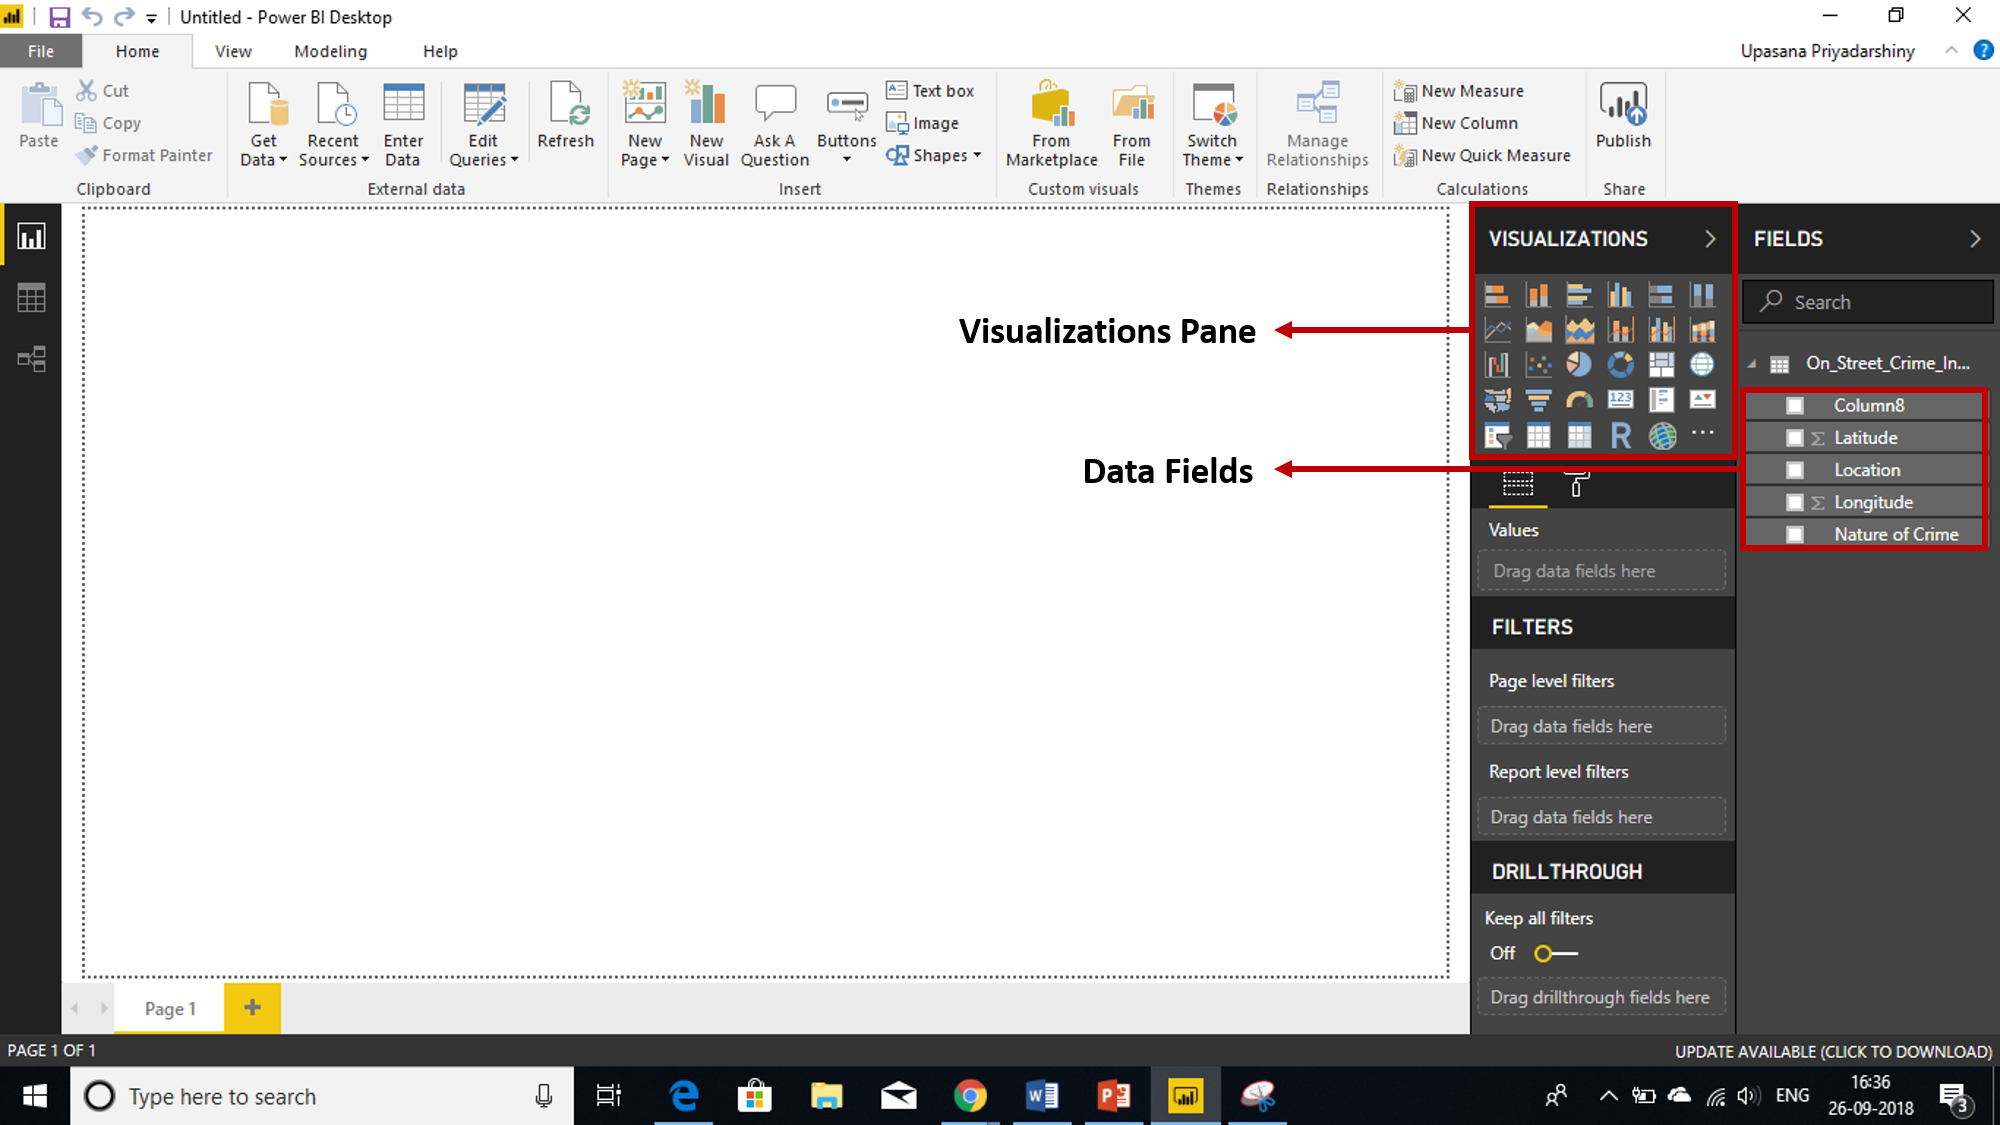Choose the Funnel chart visual
The image size is (2000, 1125).
tap(1540, 399)
